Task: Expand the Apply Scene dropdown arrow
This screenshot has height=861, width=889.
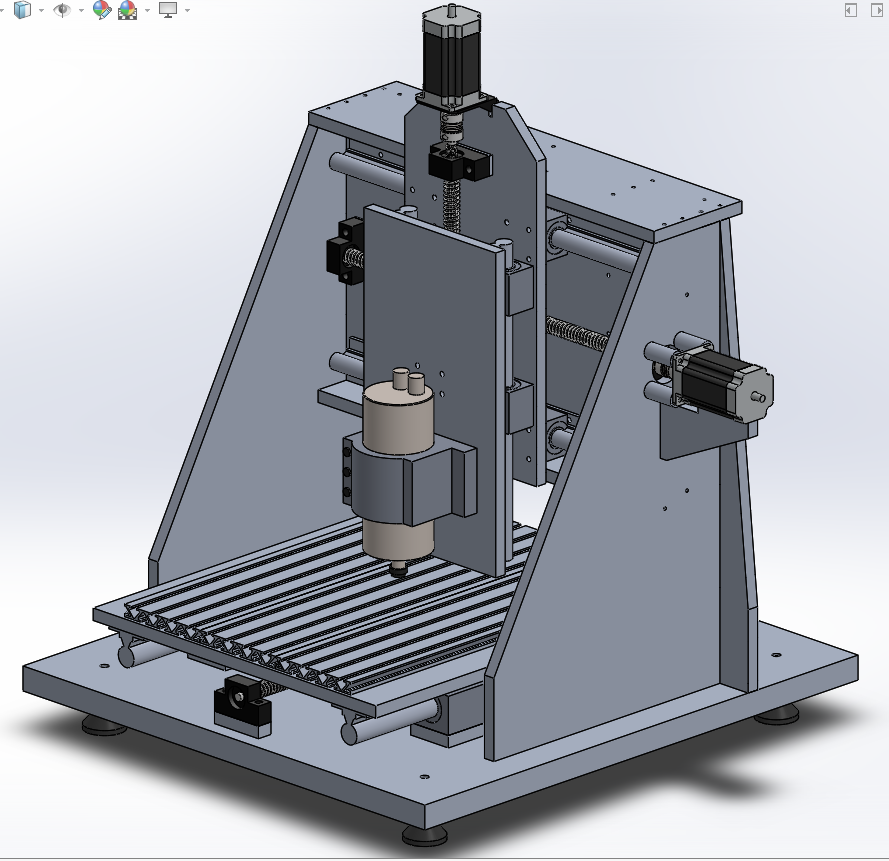Action: 147,10
